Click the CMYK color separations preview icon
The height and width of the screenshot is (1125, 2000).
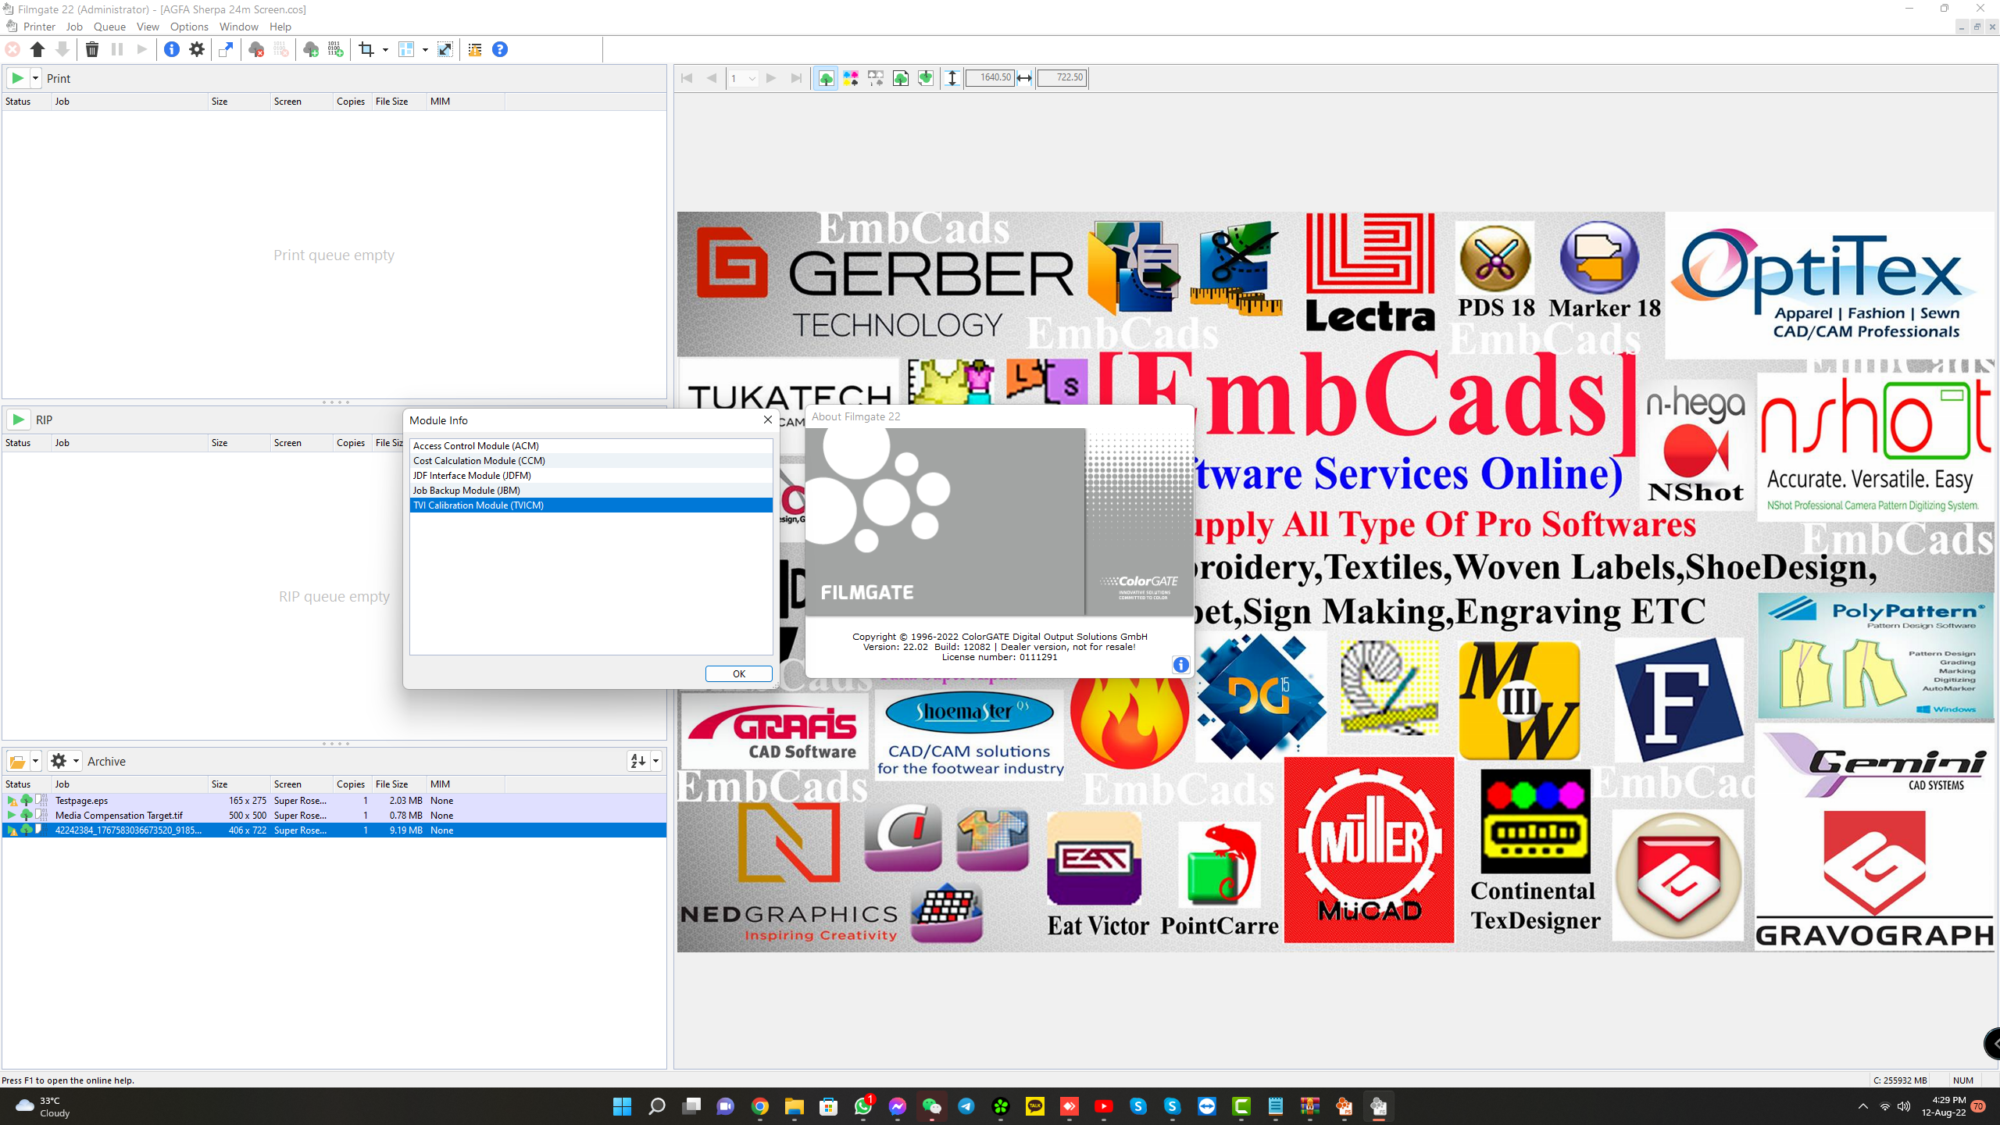pos(851,78)
